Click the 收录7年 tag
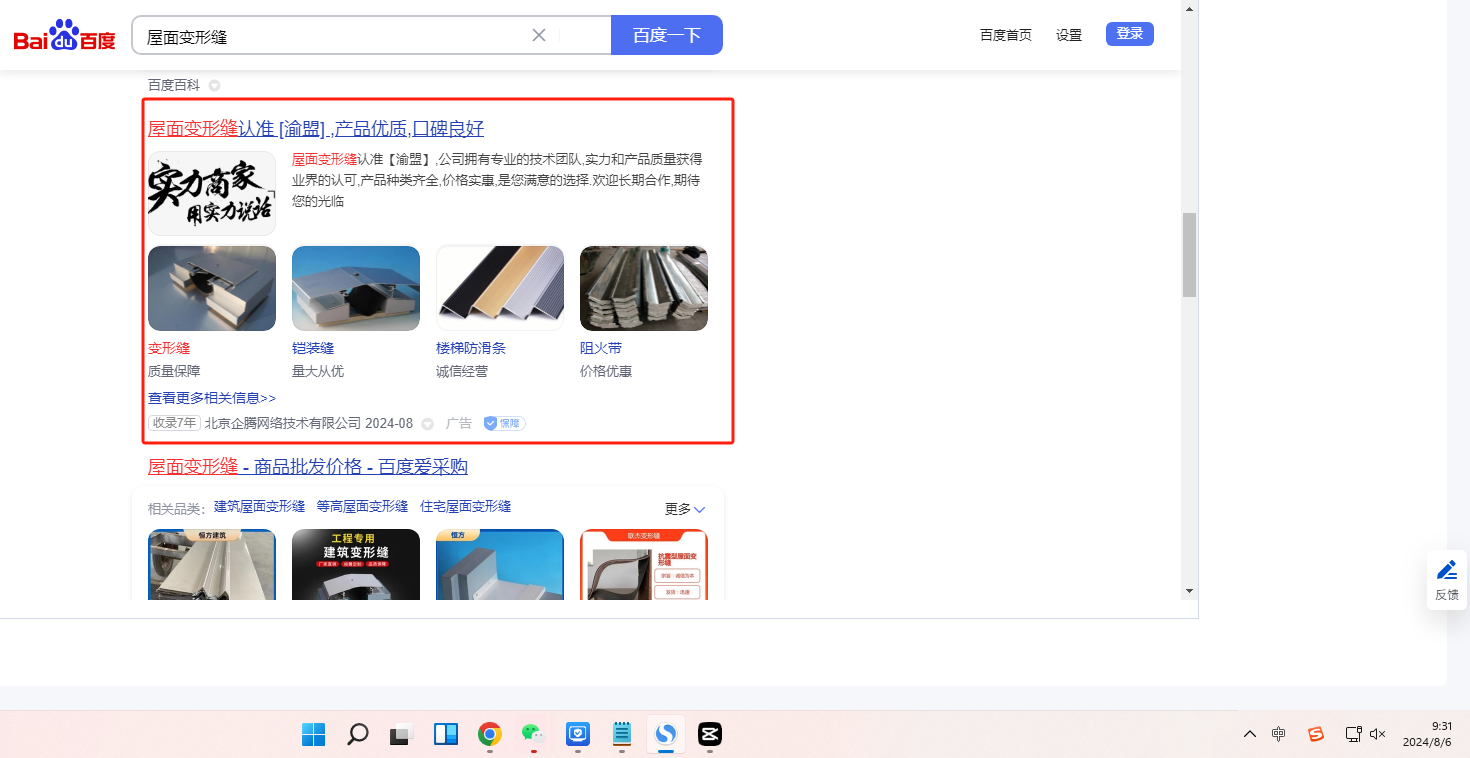Viewport: 1470px width, 758px height. (175, 423)
